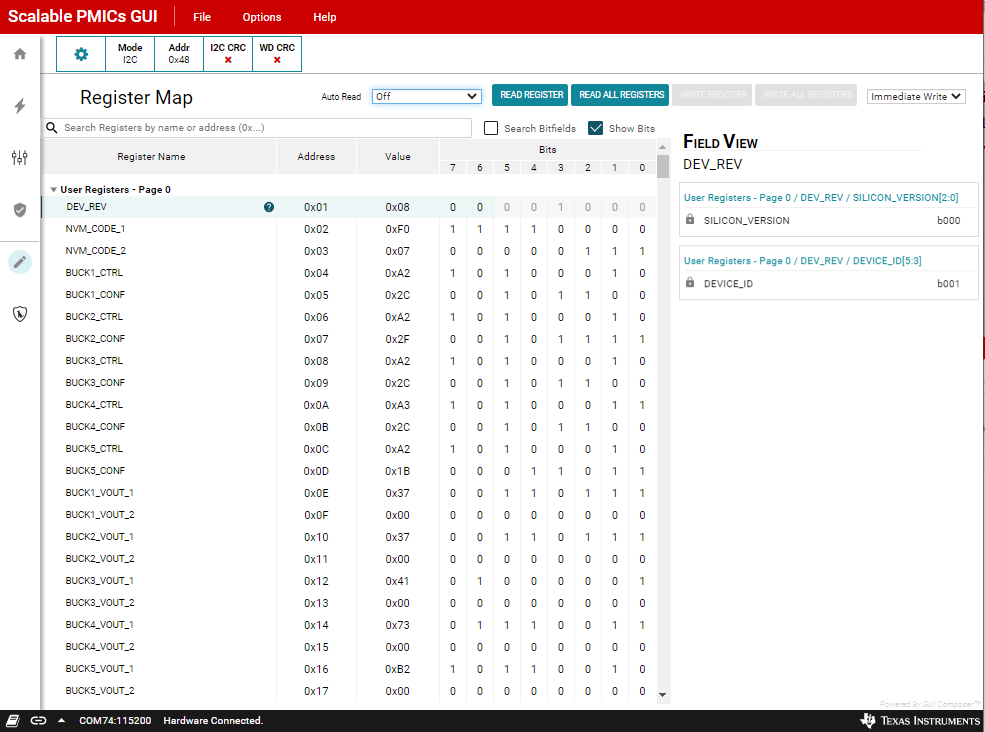Go to the Home page icon in sidebar

click(x=20, y=54)
